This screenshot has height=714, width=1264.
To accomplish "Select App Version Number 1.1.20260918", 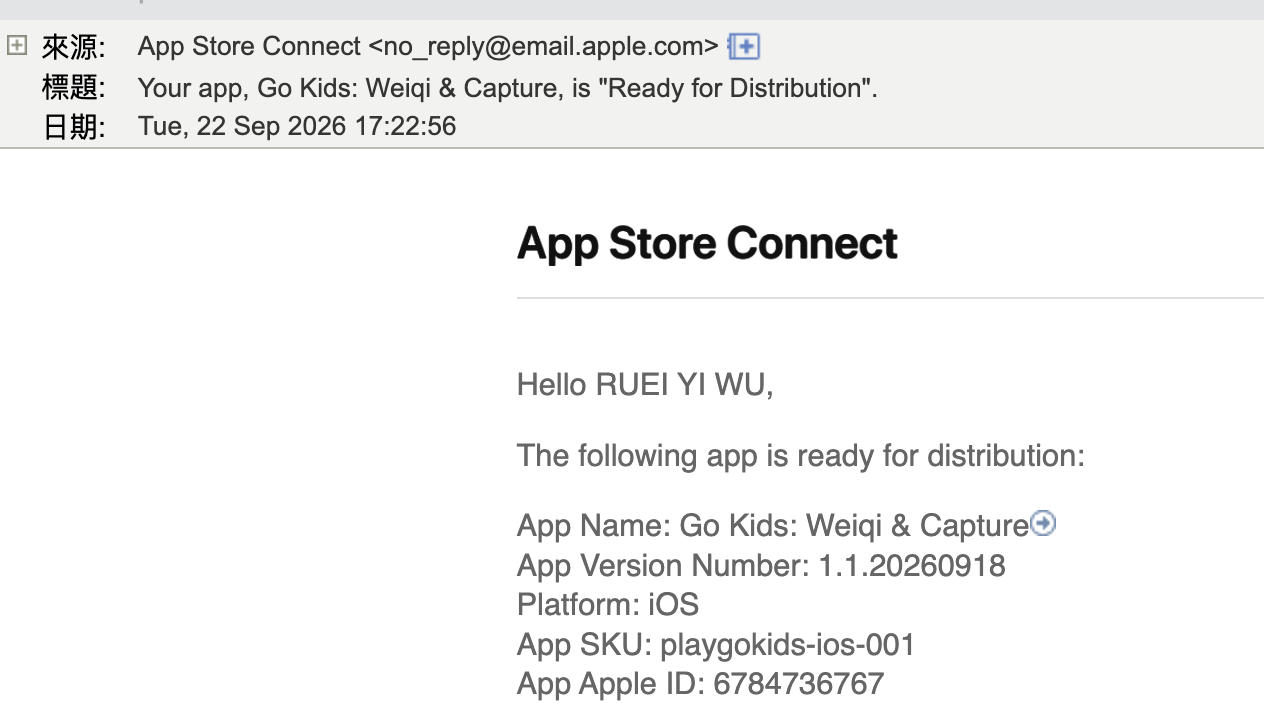I will pos(761,565).
